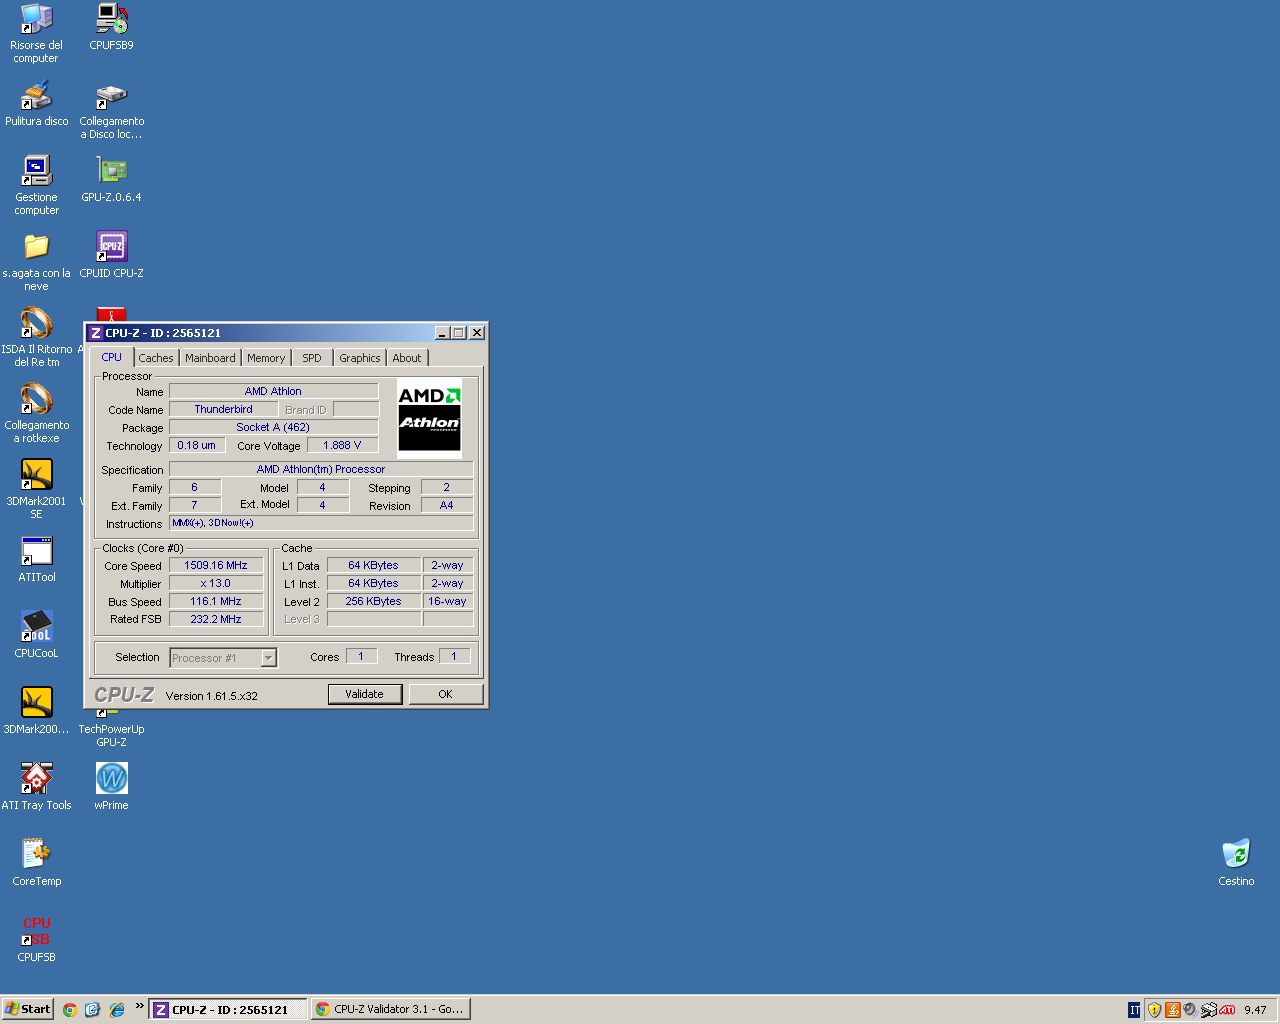This screenshot has height=1024, width=1280.
Task: Click the Package value Socket A (462)
Action: pos(273,428)
